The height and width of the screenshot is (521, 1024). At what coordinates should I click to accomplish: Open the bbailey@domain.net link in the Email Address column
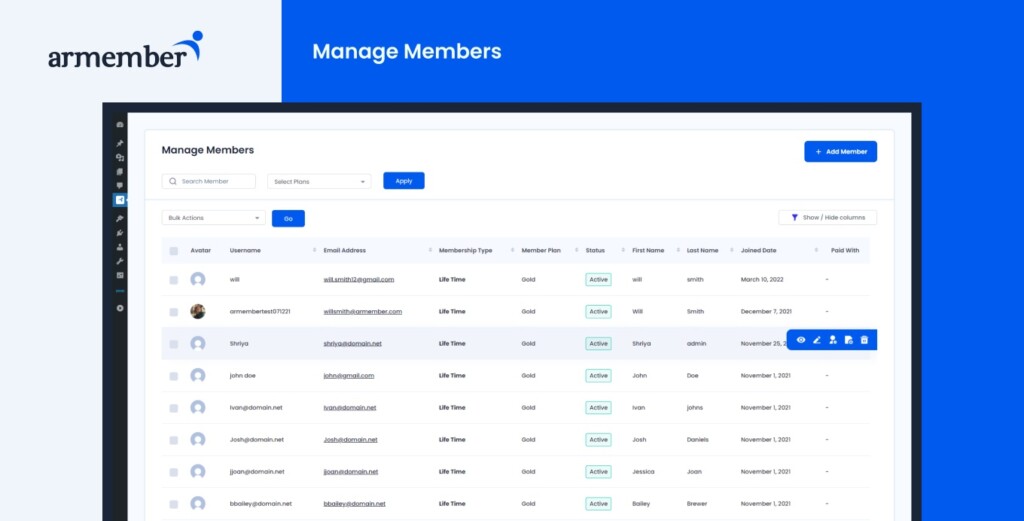(x=355, y=503)
